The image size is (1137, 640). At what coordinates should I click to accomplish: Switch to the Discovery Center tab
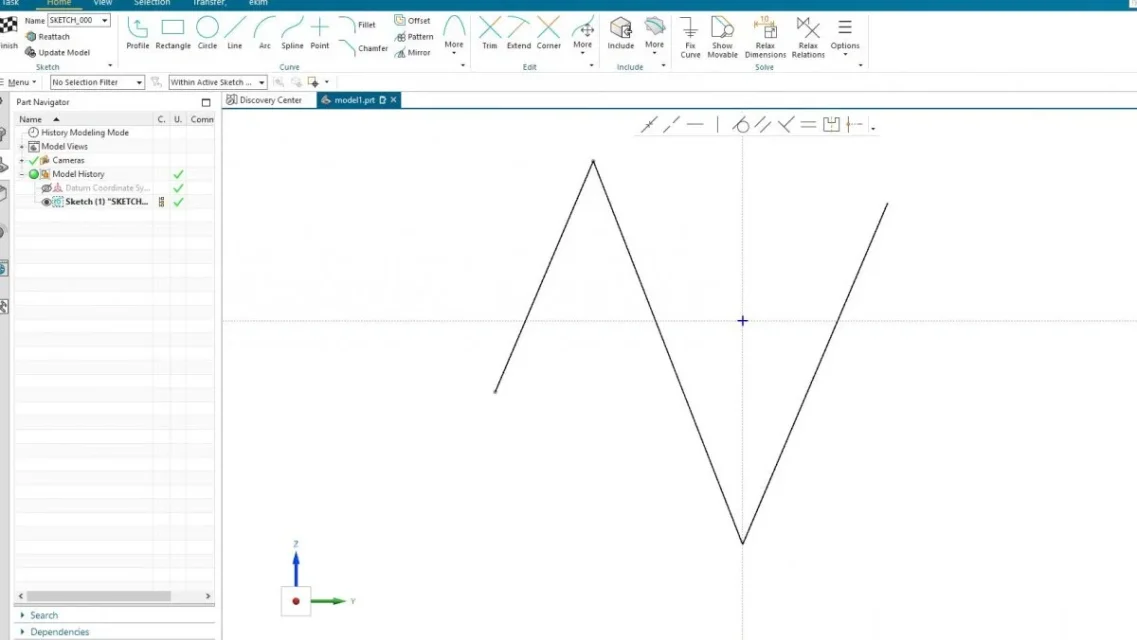pos(265,100)
